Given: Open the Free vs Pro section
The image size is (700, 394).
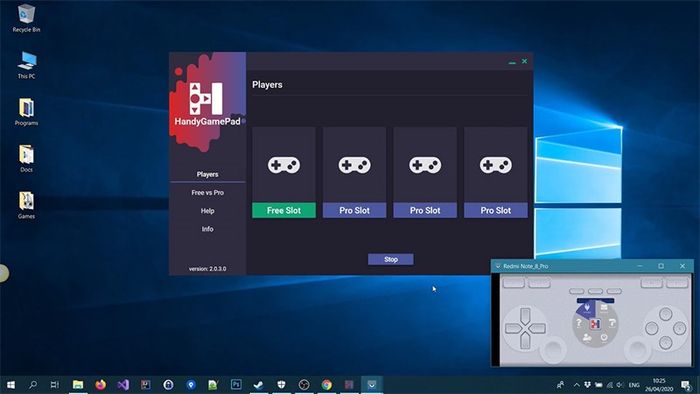Looking at the screenshot, I should pyautogui.click(x=208, y=193).
